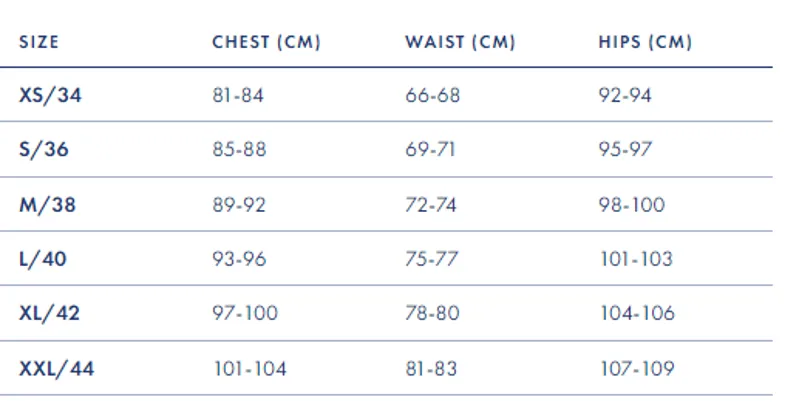This screenshot has height=408, width=800.
Task: Click hips value 98-100 for M
Action: click(x=632, y=205)
